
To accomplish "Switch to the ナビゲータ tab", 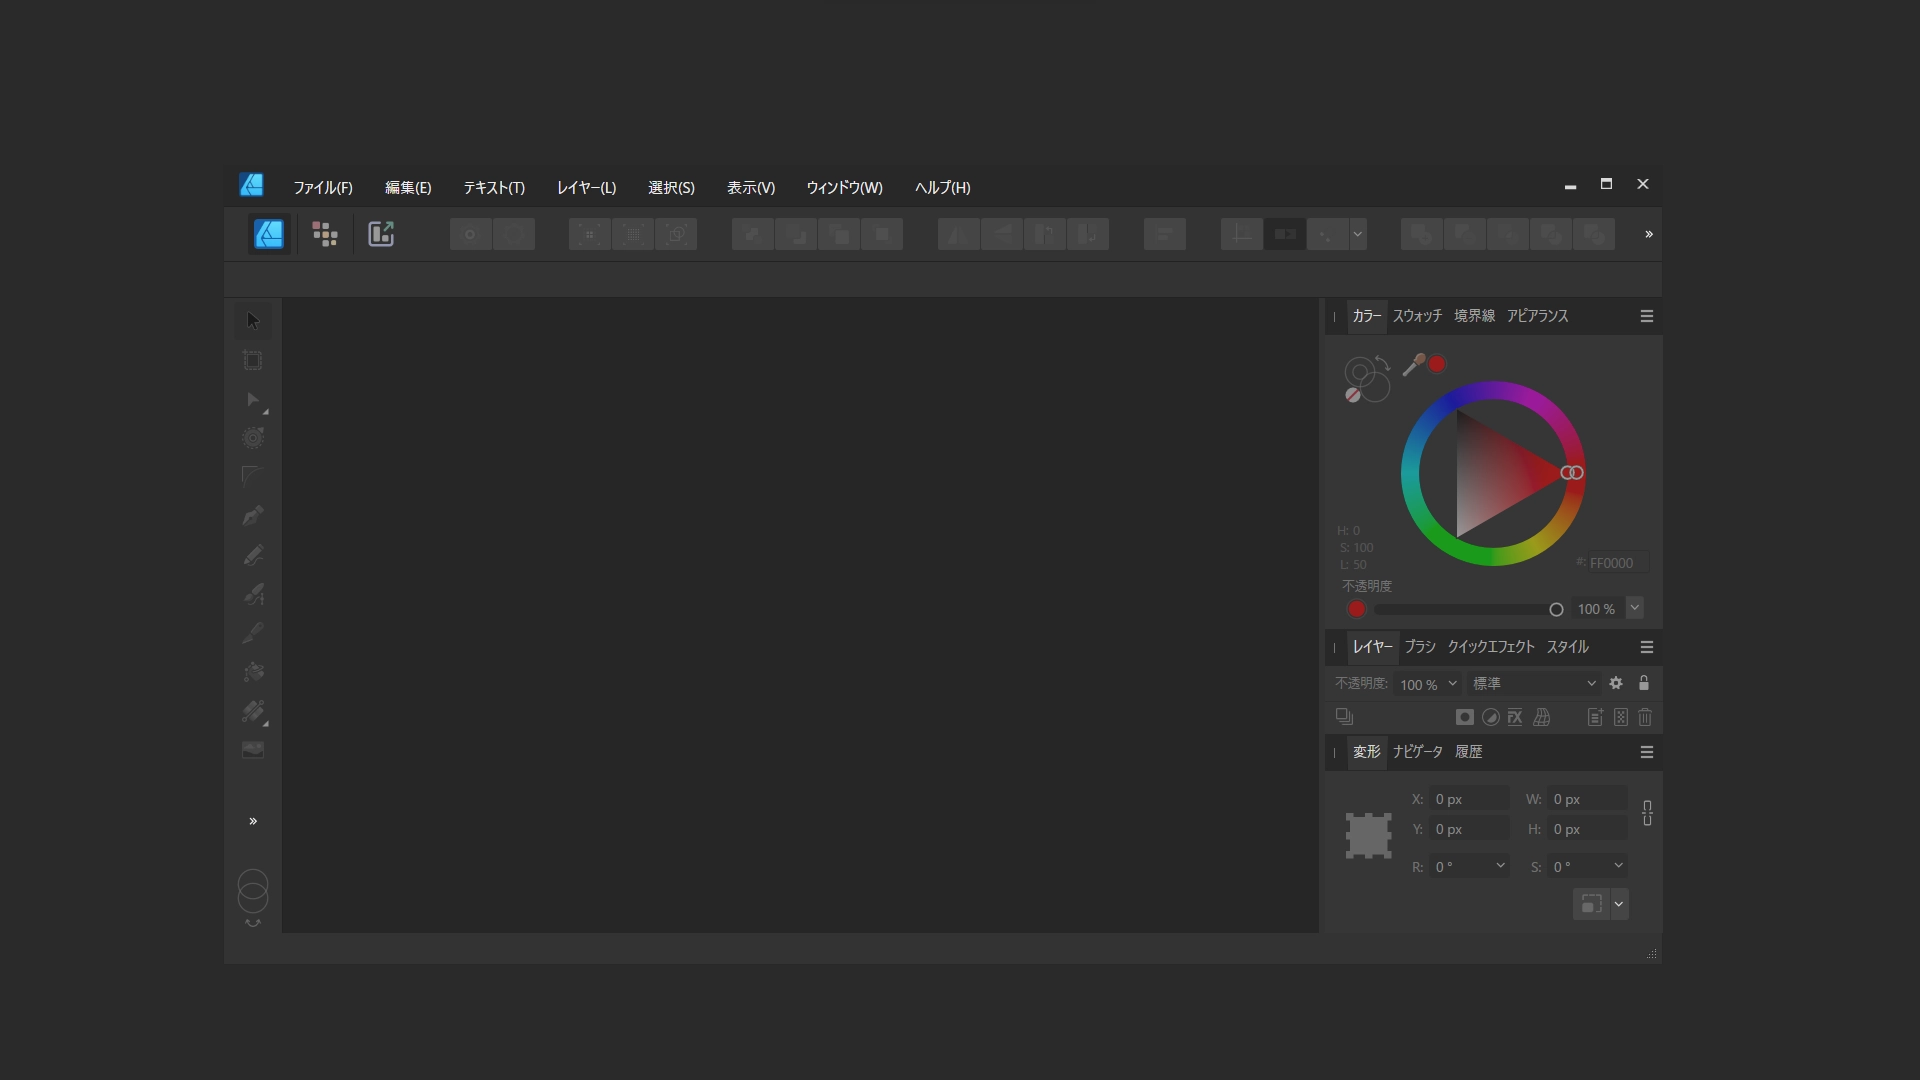I will 1417,751.
